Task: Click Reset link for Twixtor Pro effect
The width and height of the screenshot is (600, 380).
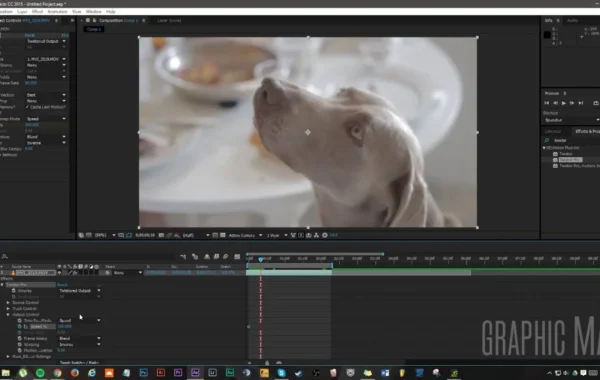Action: (x=62, y=285)
